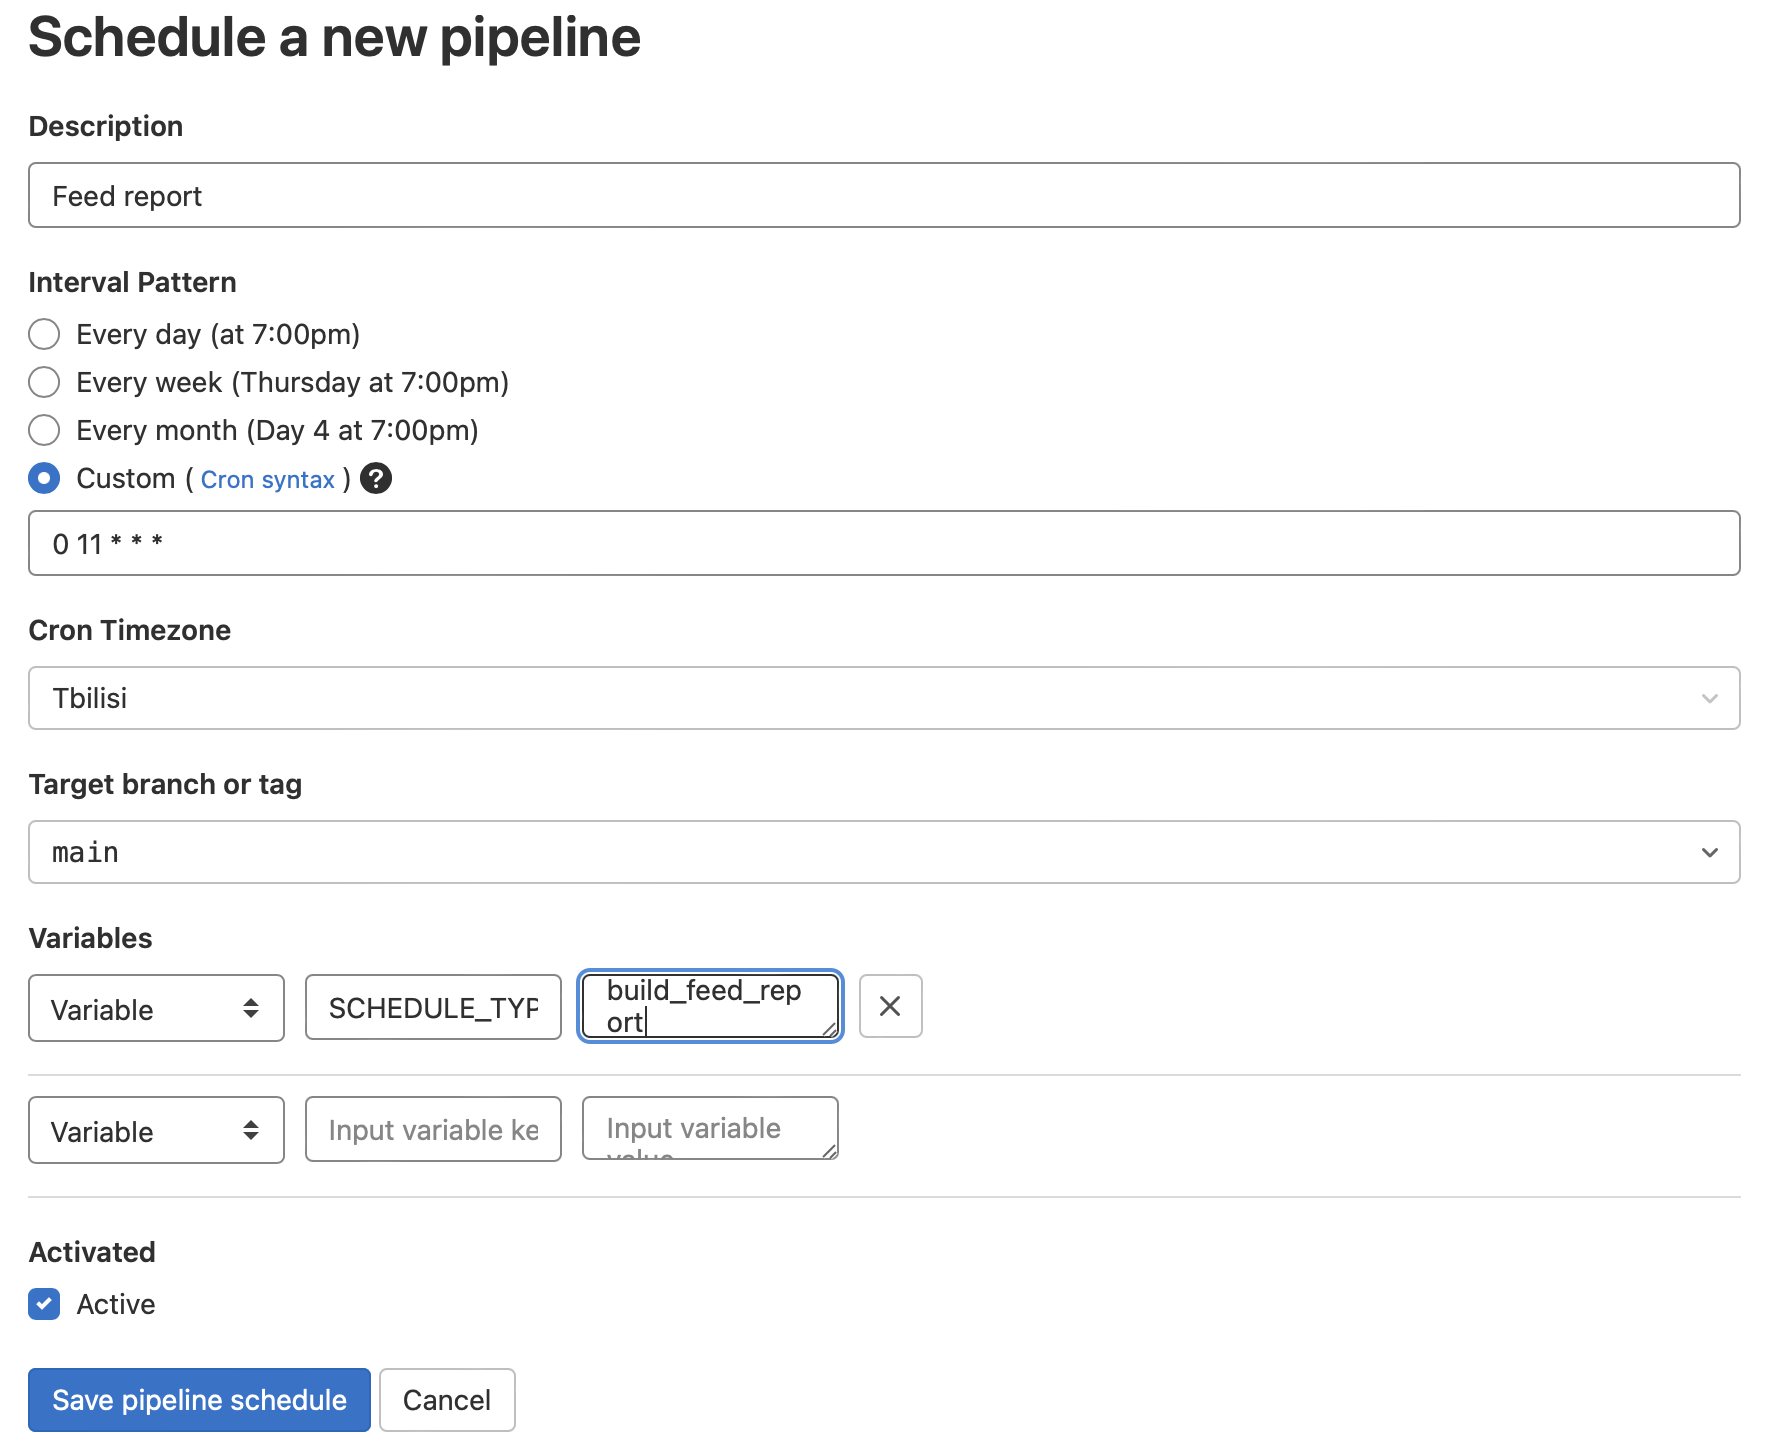
Task: Click the SCHEDULE_TYPE variable key field
Action: pos(433,1007)
